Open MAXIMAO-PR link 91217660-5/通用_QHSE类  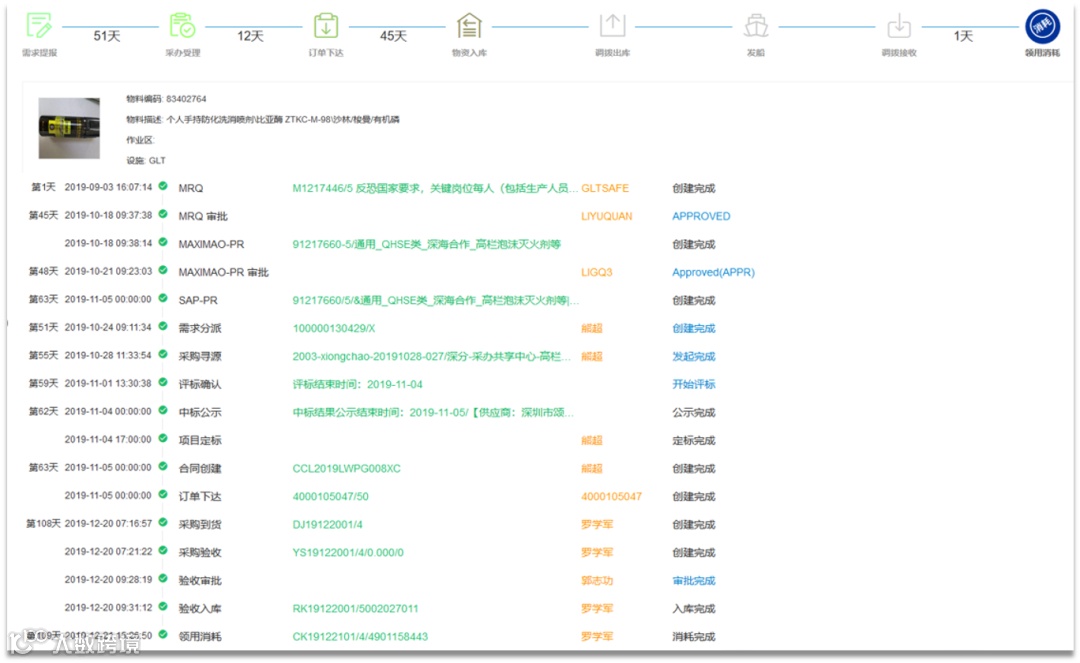coord(426,244)
